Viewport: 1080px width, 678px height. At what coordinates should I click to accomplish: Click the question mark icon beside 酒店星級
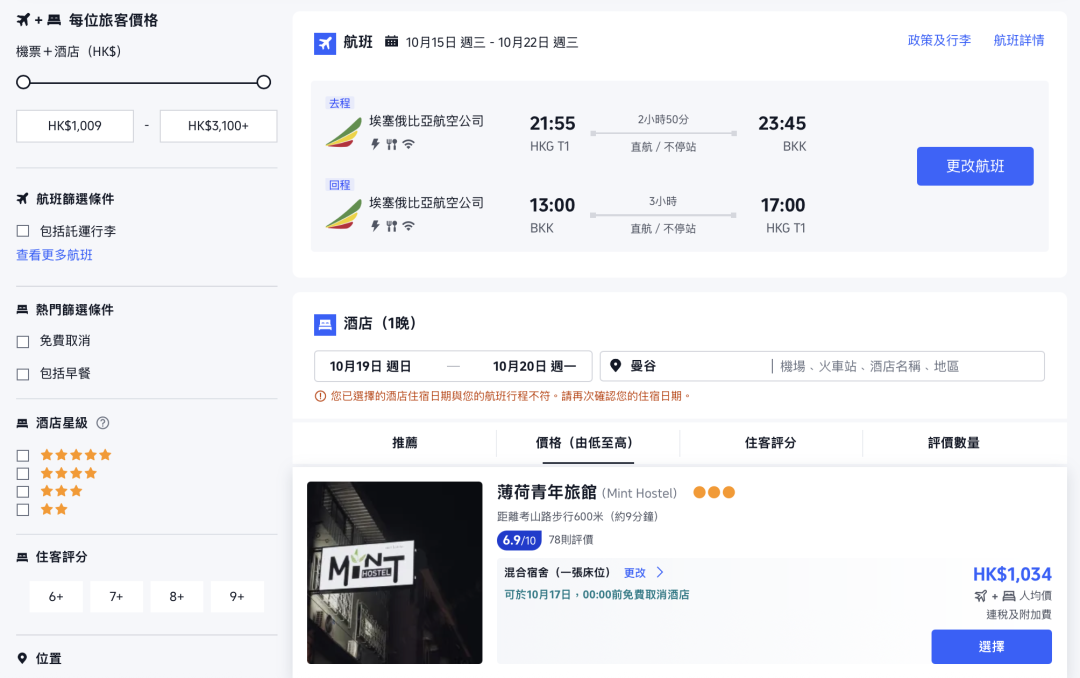click(x=103, y=423)
